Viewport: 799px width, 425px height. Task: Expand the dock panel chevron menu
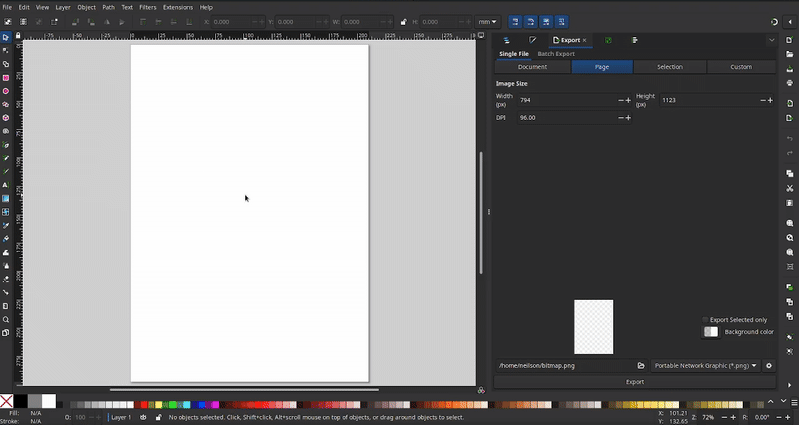click(x=771, y=40)
